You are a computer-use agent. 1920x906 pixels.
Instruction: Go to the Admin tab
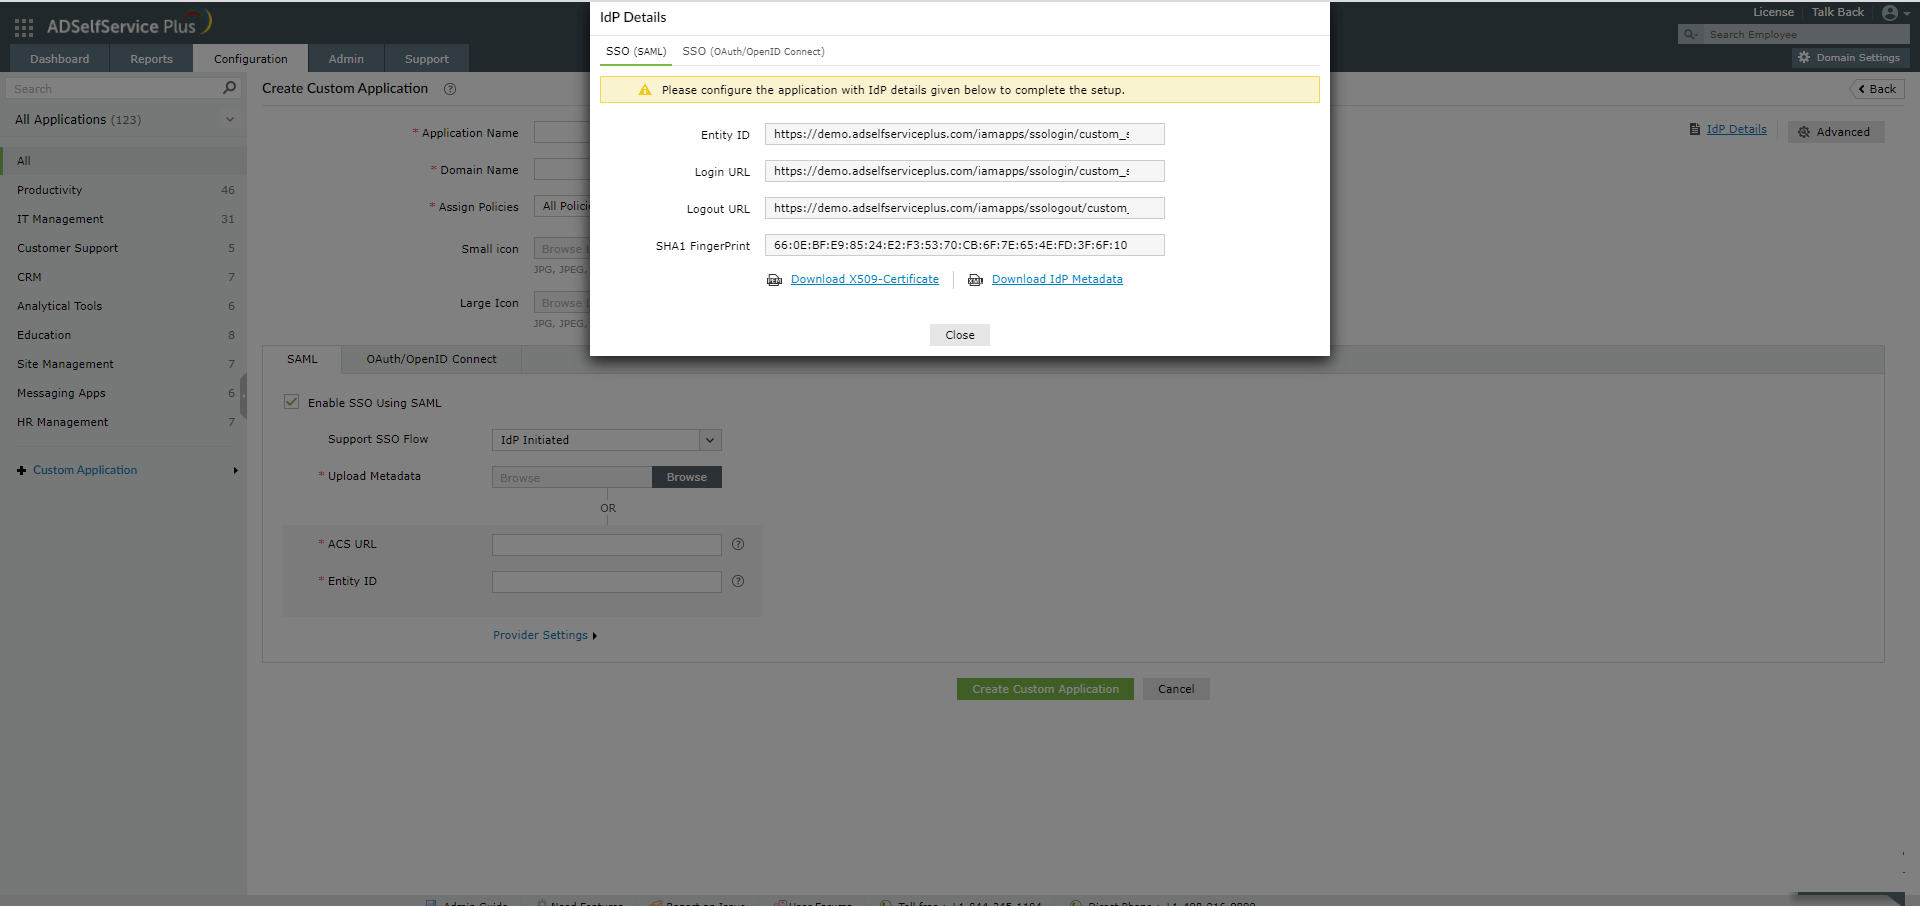346,59
